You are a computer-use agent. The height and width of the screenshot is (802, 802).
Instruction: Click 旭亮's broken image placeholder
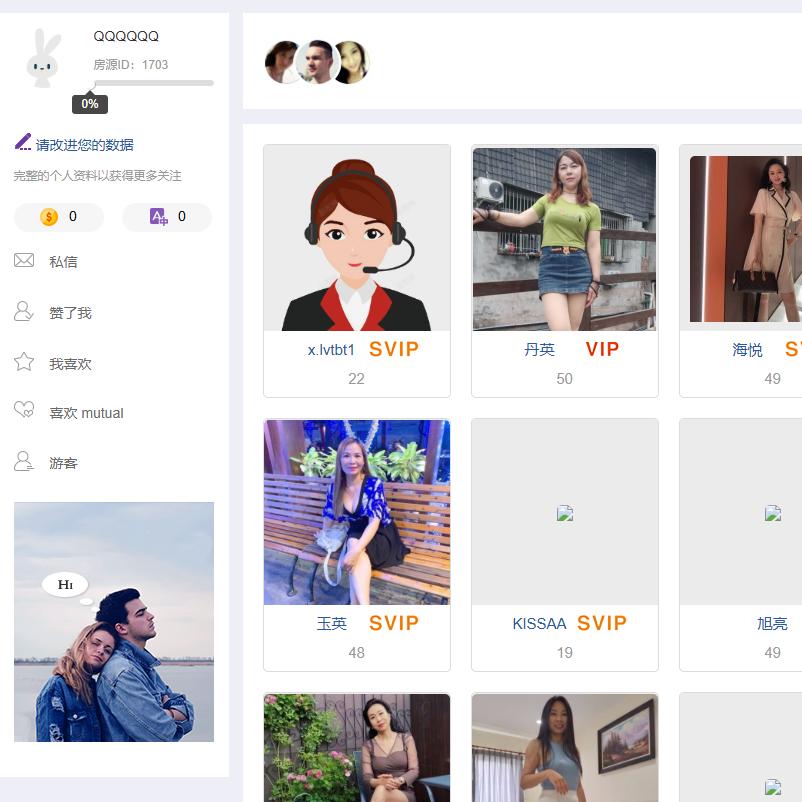[x=772, y=513]
